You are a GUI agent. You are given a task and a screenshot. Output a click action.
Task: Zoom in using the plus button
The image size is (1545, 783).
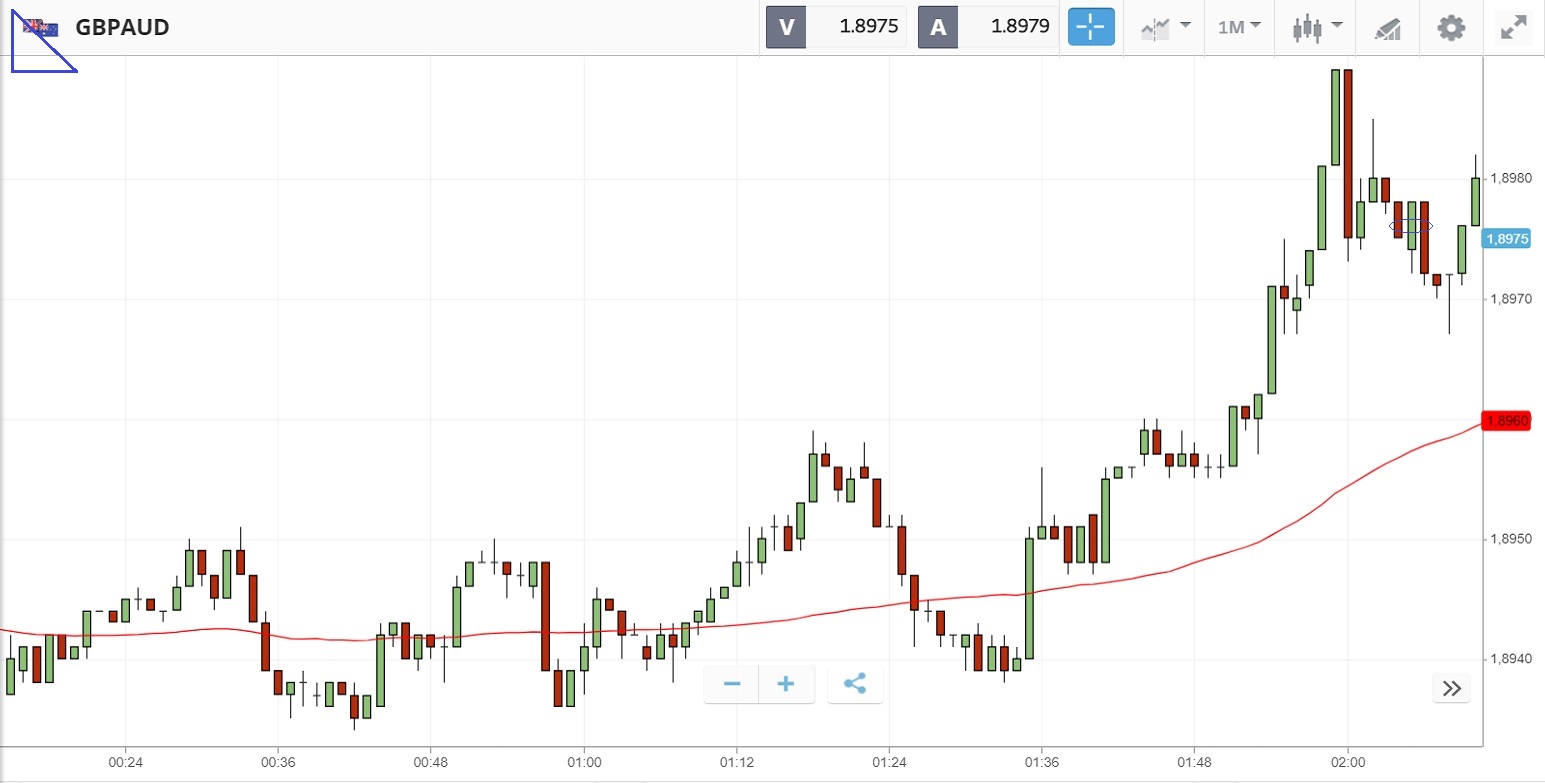click(786, 684)
